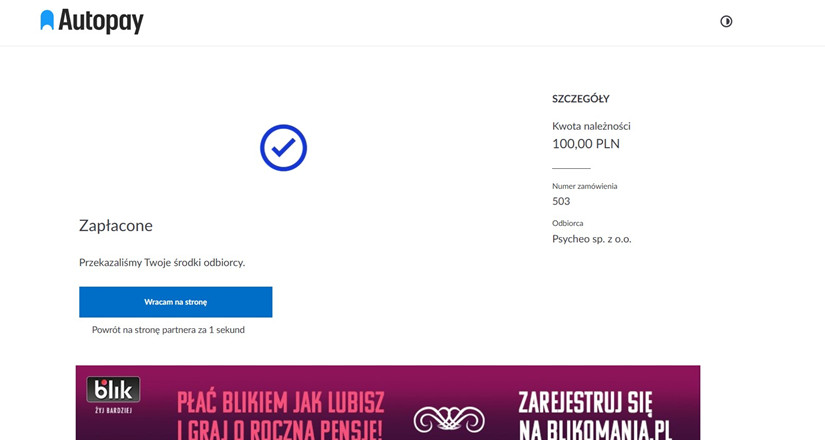Click the 'Przekazaliśmy Twoje środki odbiorcy' message
The width and height of the screenshot is (825, 440).
[x=162, y=262]
